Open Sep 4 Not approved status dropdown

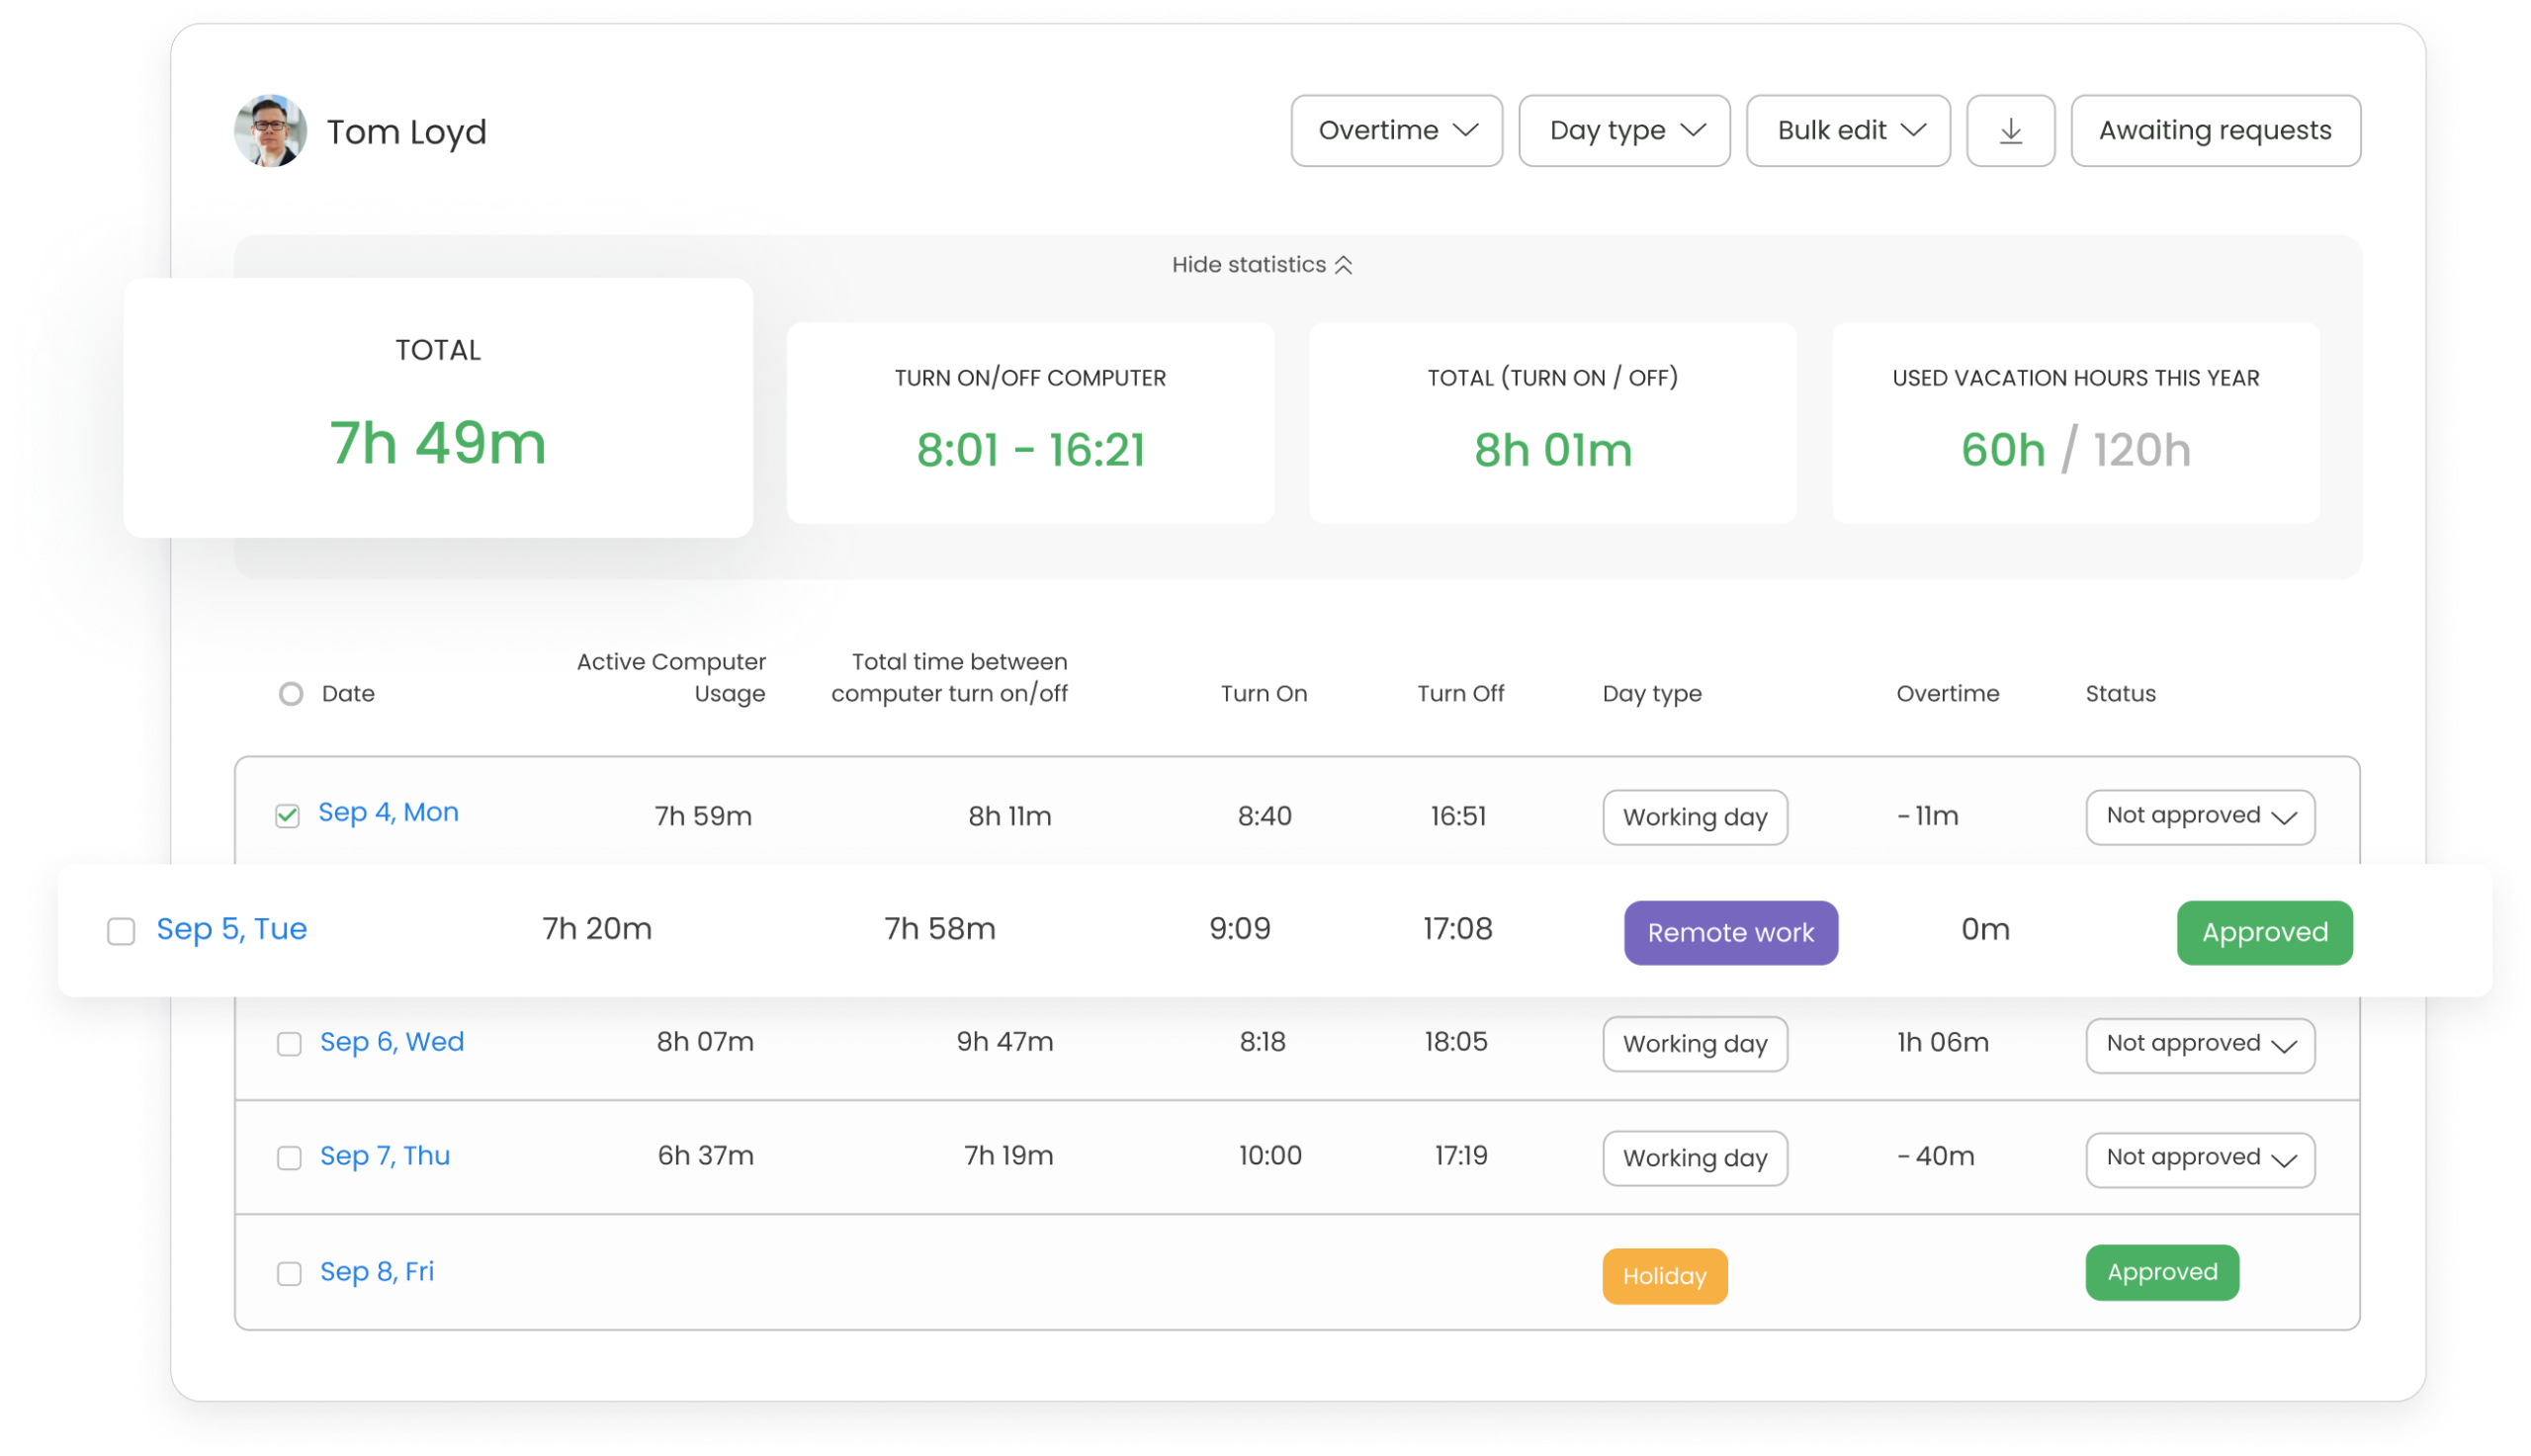(x=2200, y=817)
